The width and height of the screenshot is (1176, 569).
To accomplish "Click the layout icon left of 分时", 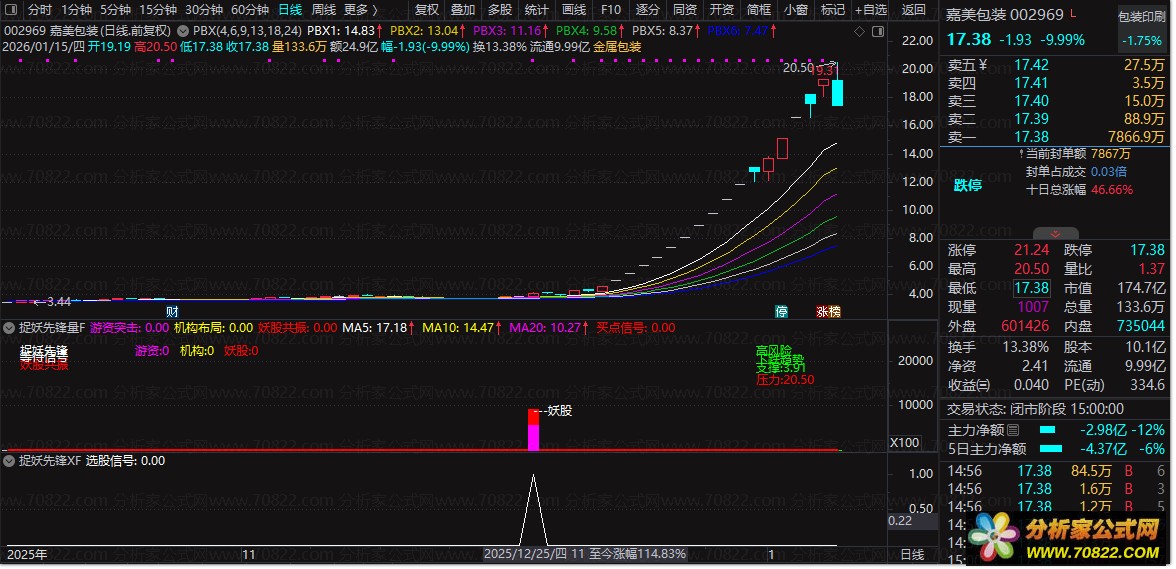I will [x=11, y=10].
